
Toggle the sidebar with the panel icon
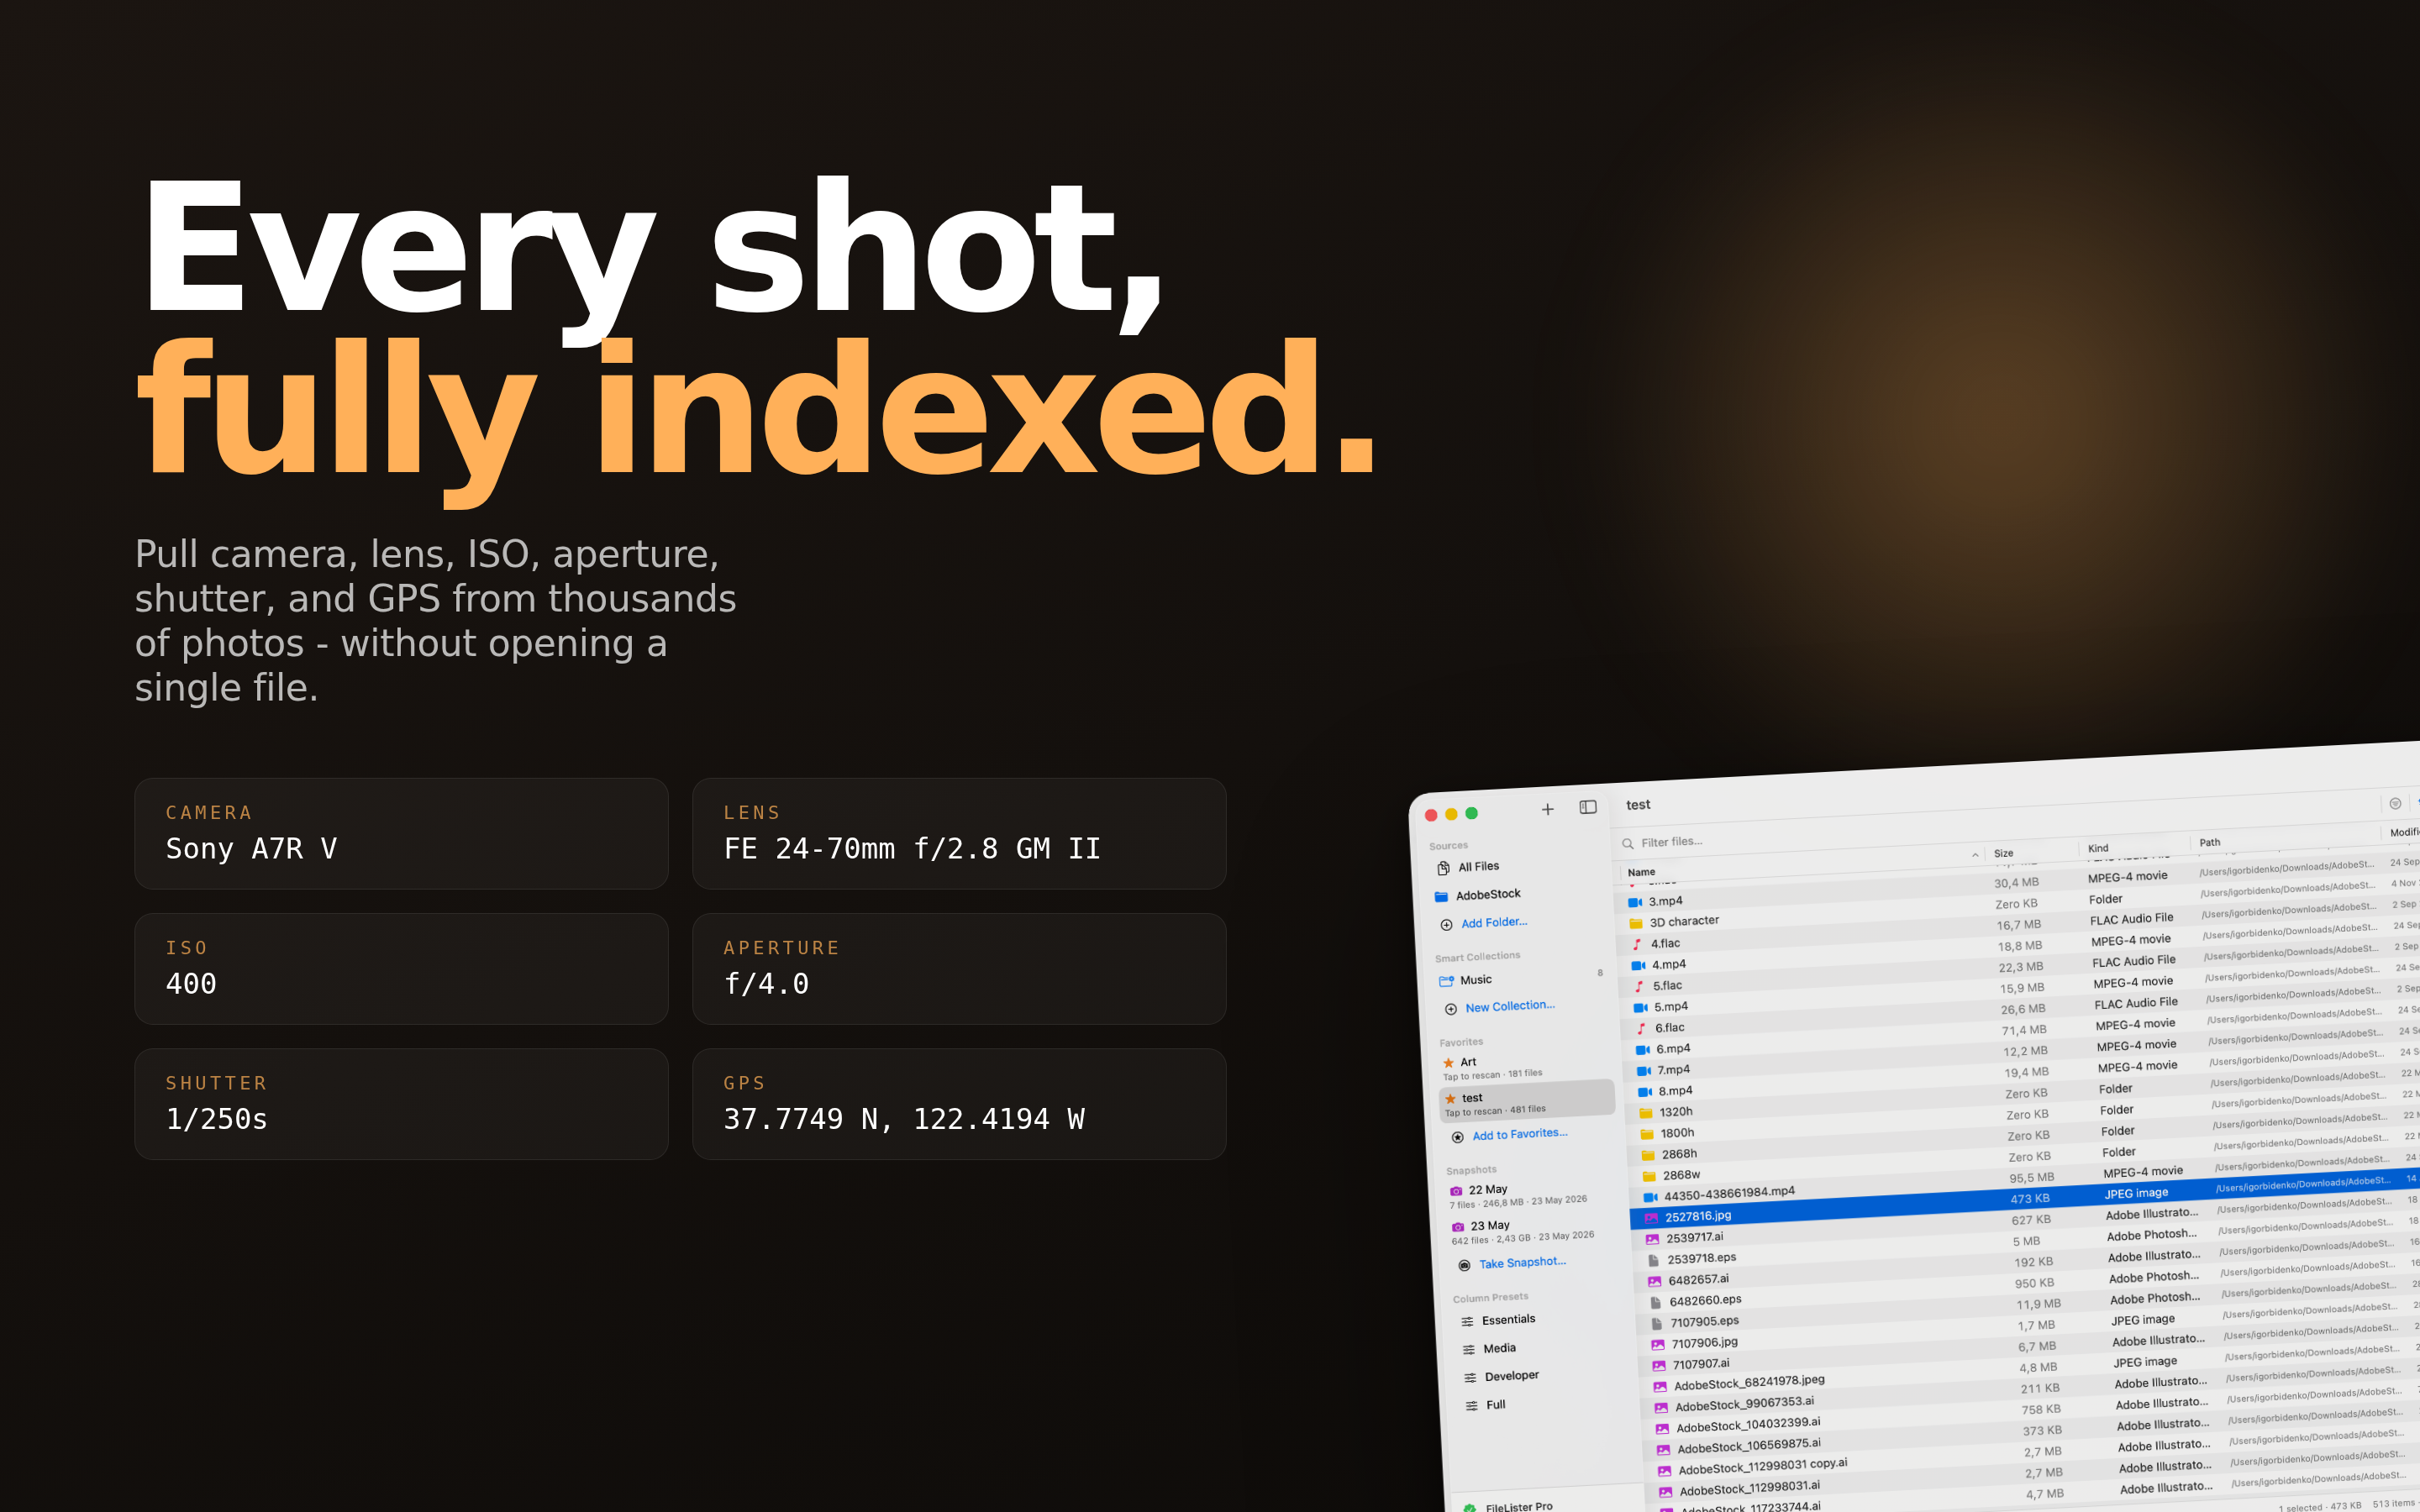pyautogui.click(x=1588, y=807)
